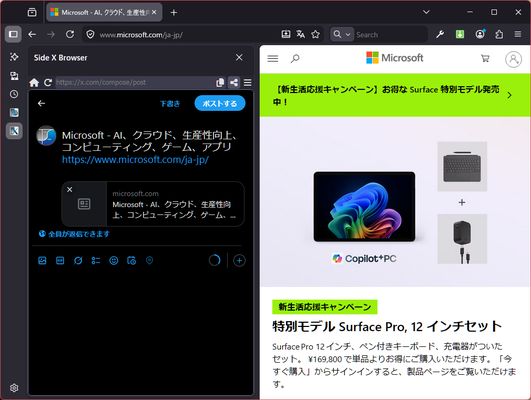Click the Surface keyboard thumbnail image
The height and width of the screenshot is (400, 531).
[x=462, y=167]
